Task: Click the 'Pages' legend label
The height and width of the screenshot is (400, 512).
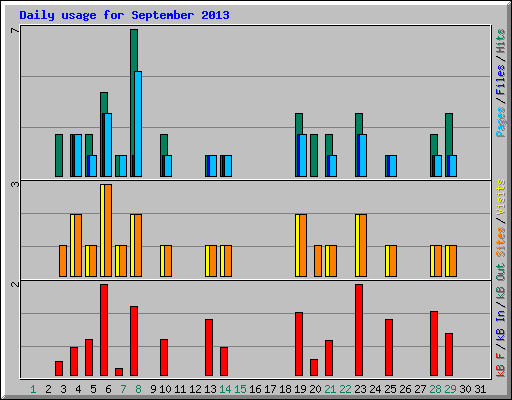Action: pos(501,122)
